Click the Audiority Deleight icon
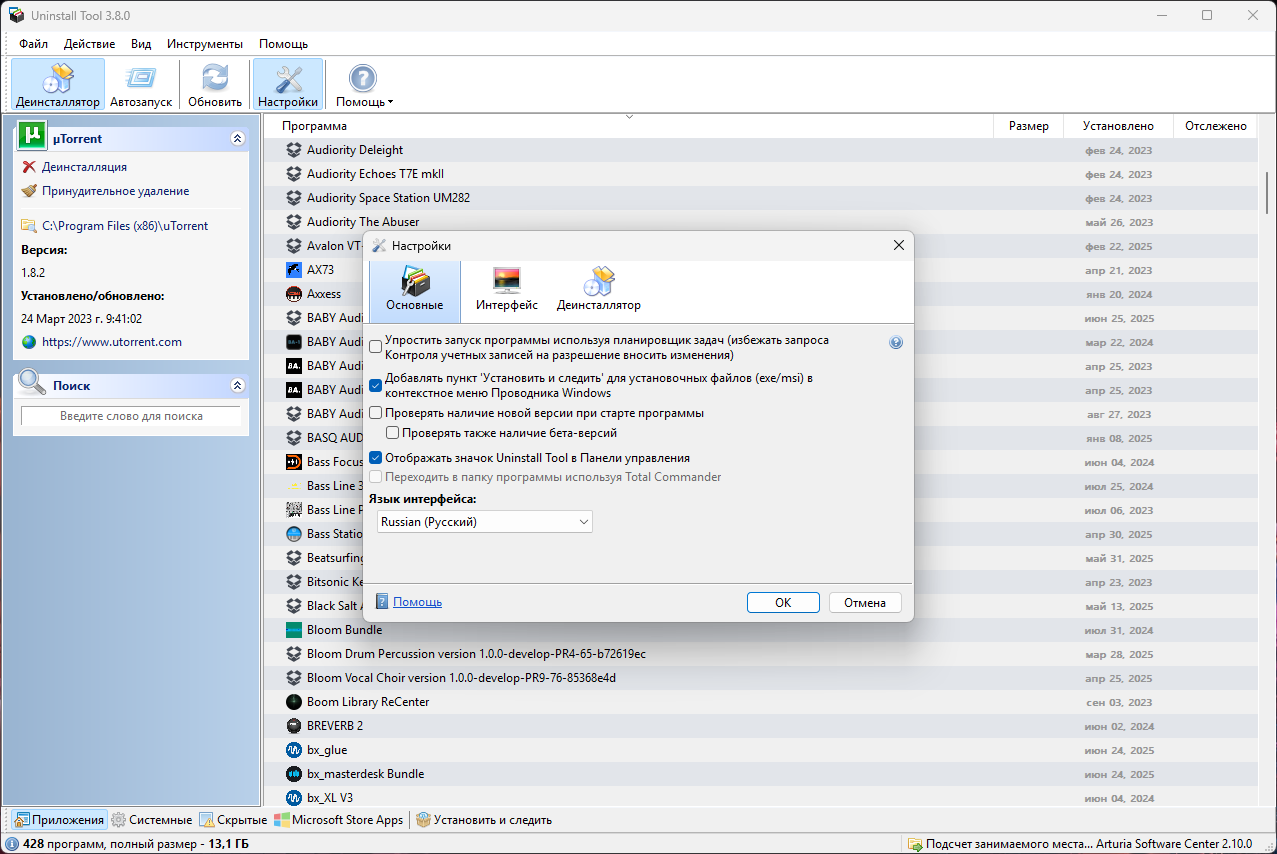The height and width of the screenshot is (854, 1277). pos(294,150)
